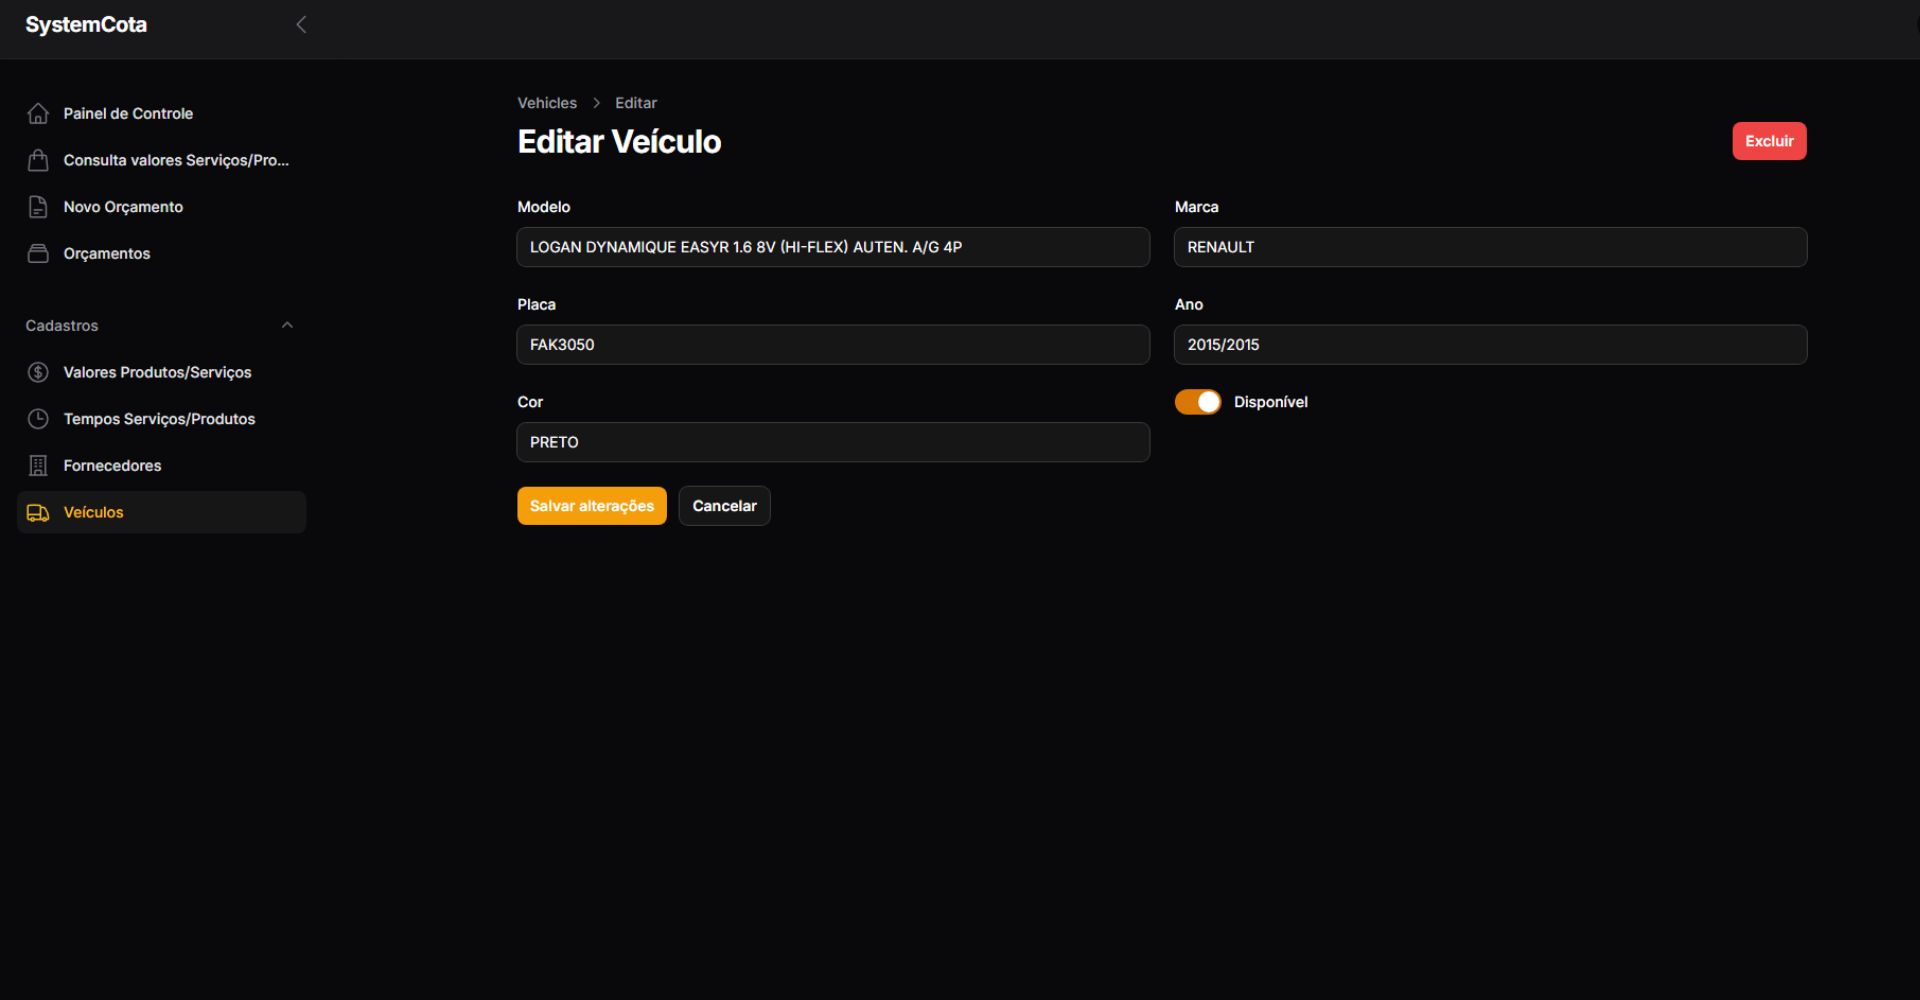The width and height of the screenshot is (1920, 1000).
Task: Click the Veículos truck icon
Action: pyautogui.click(x=38, y=513)
